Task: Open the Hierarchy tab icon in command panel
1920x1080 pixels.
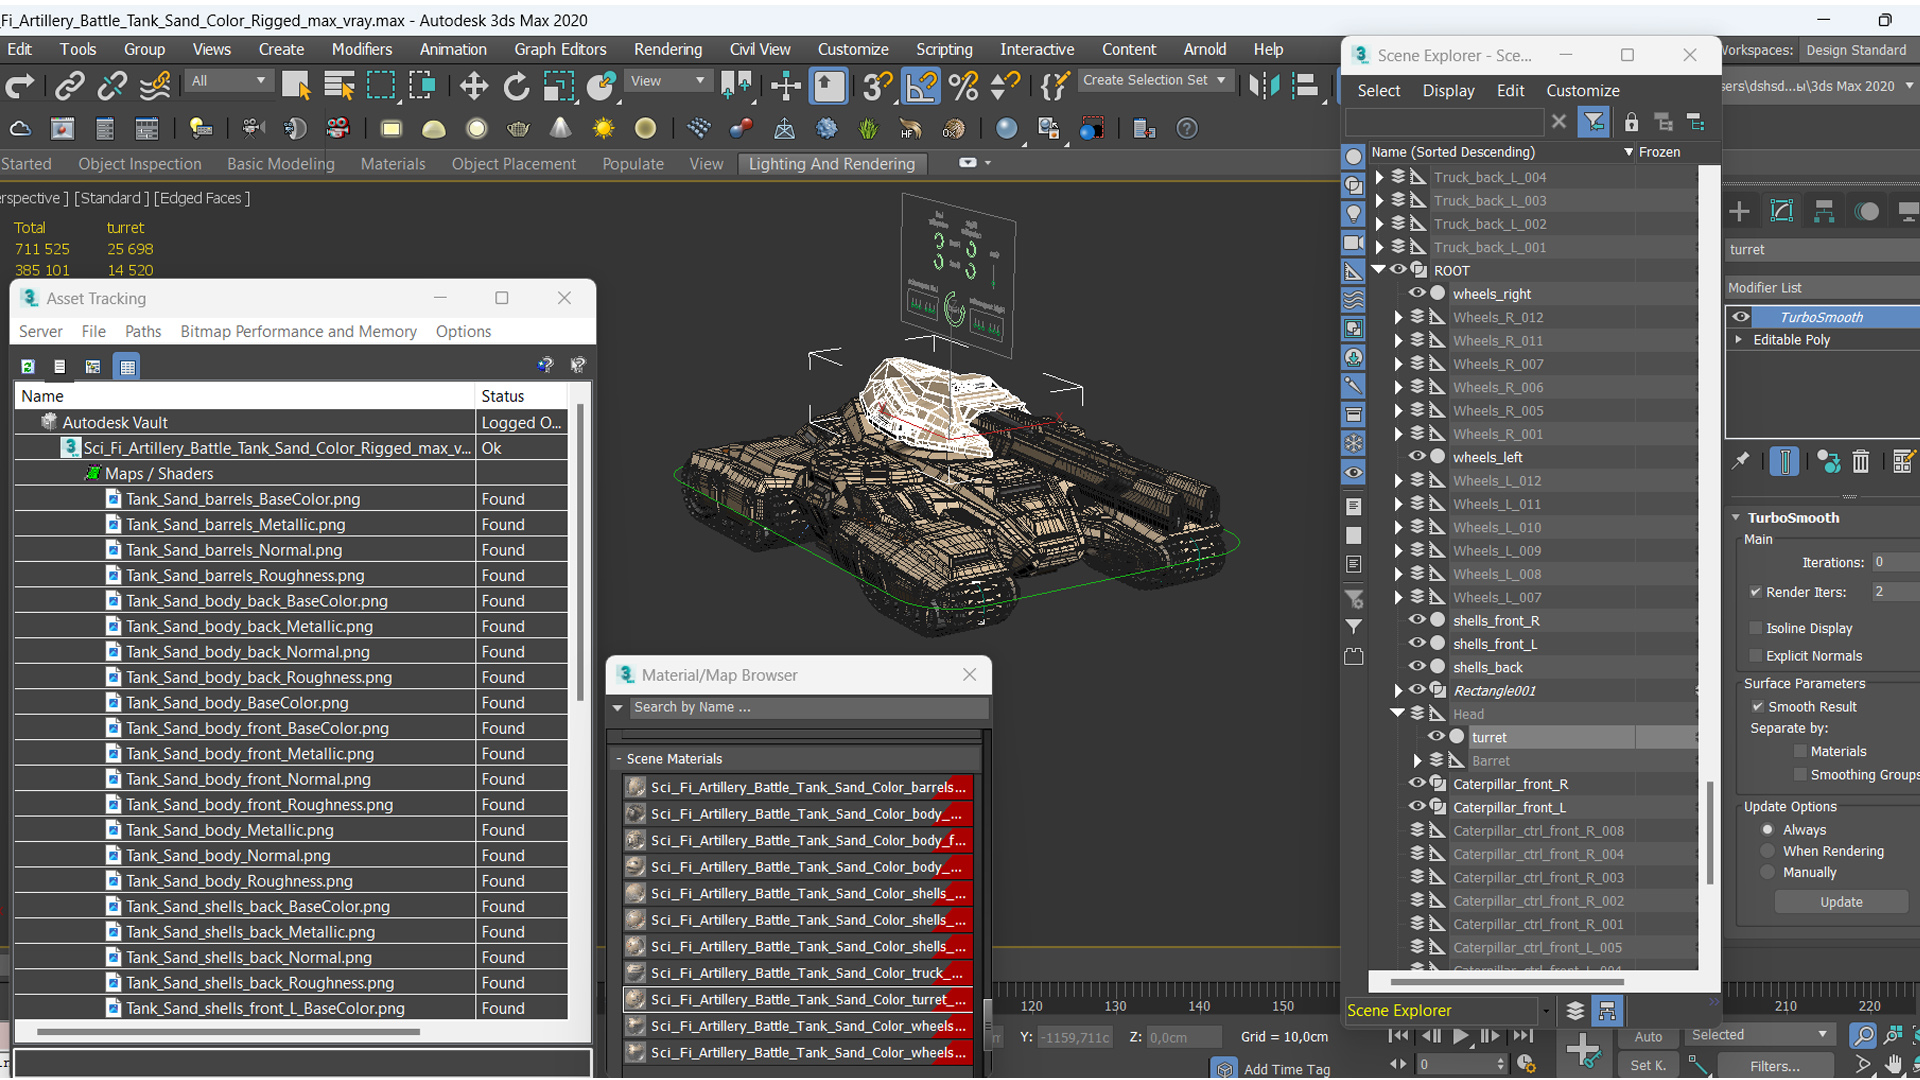Action: 1824,211
